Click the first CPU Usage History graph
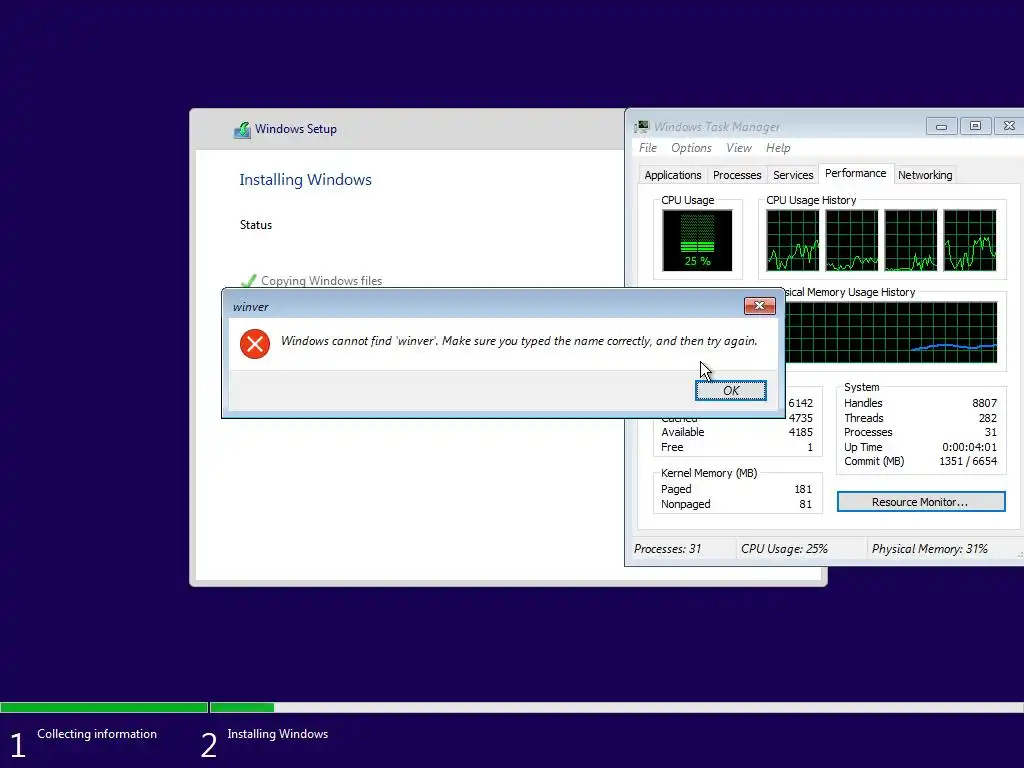The width and height of the screenshot is (1024, 768). coord(793,240)
